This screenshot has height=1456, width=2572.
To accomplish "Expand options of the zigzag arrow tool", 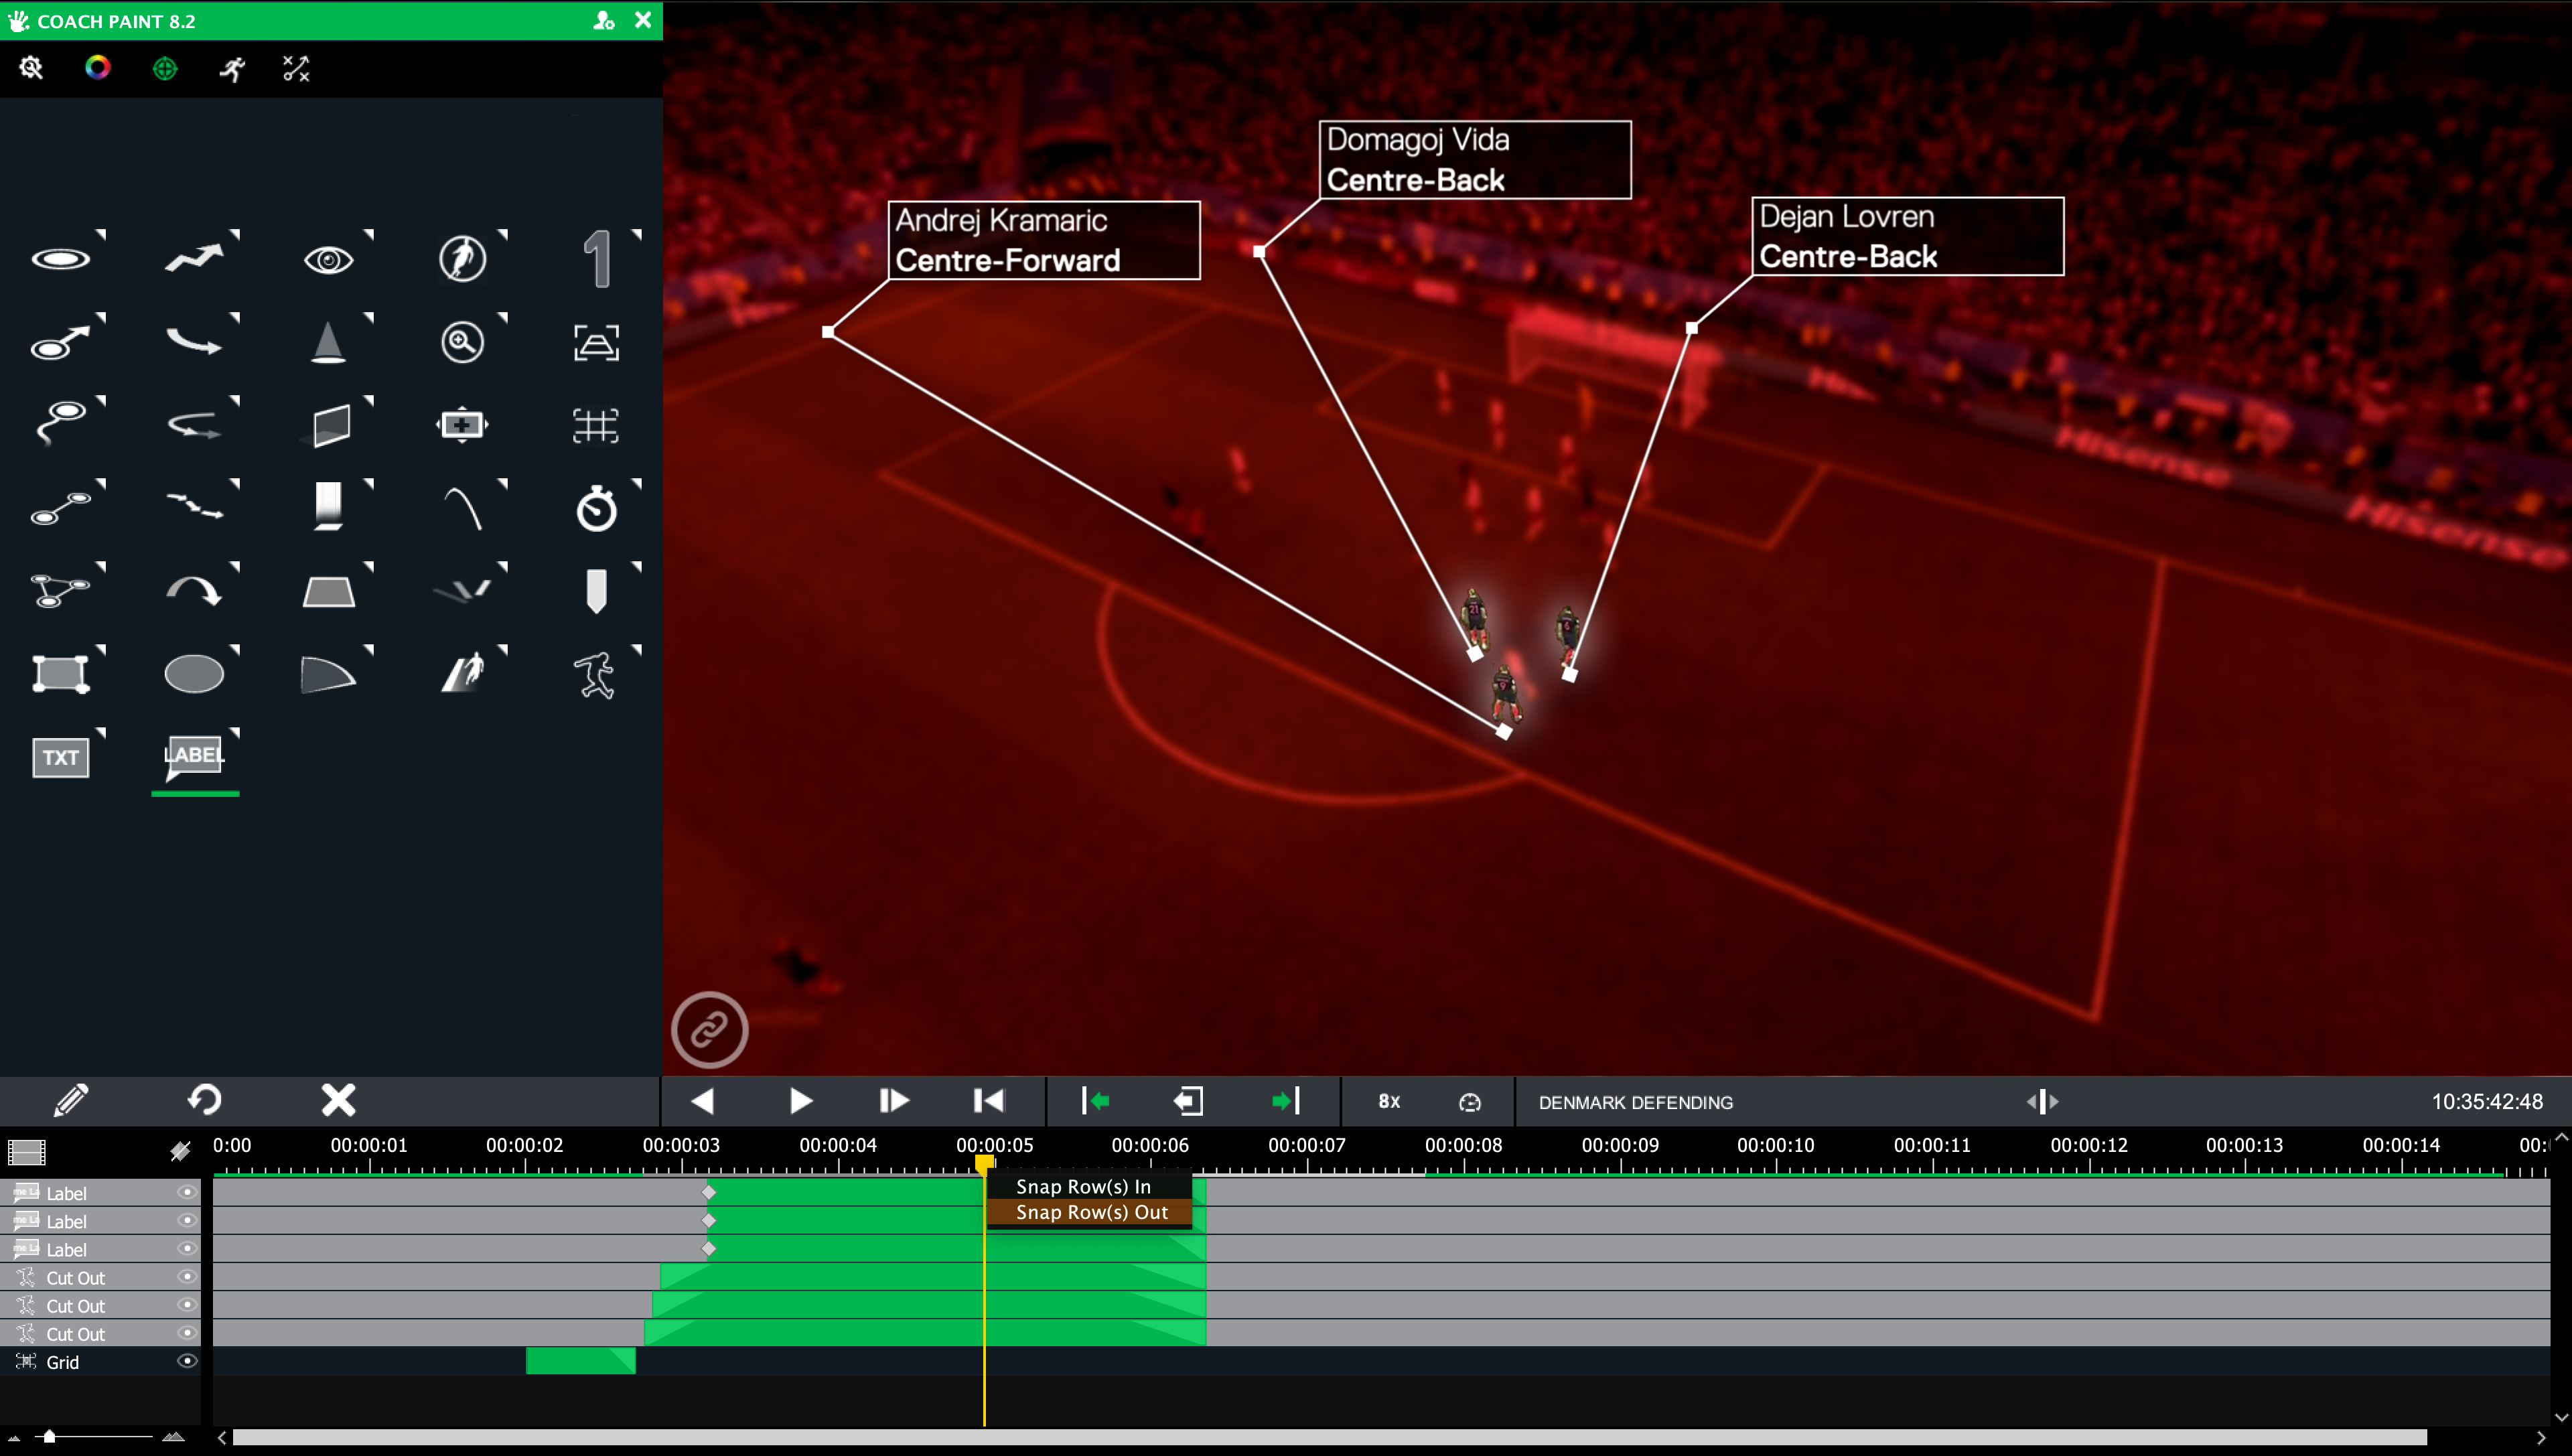I will (x=235, y=234).
